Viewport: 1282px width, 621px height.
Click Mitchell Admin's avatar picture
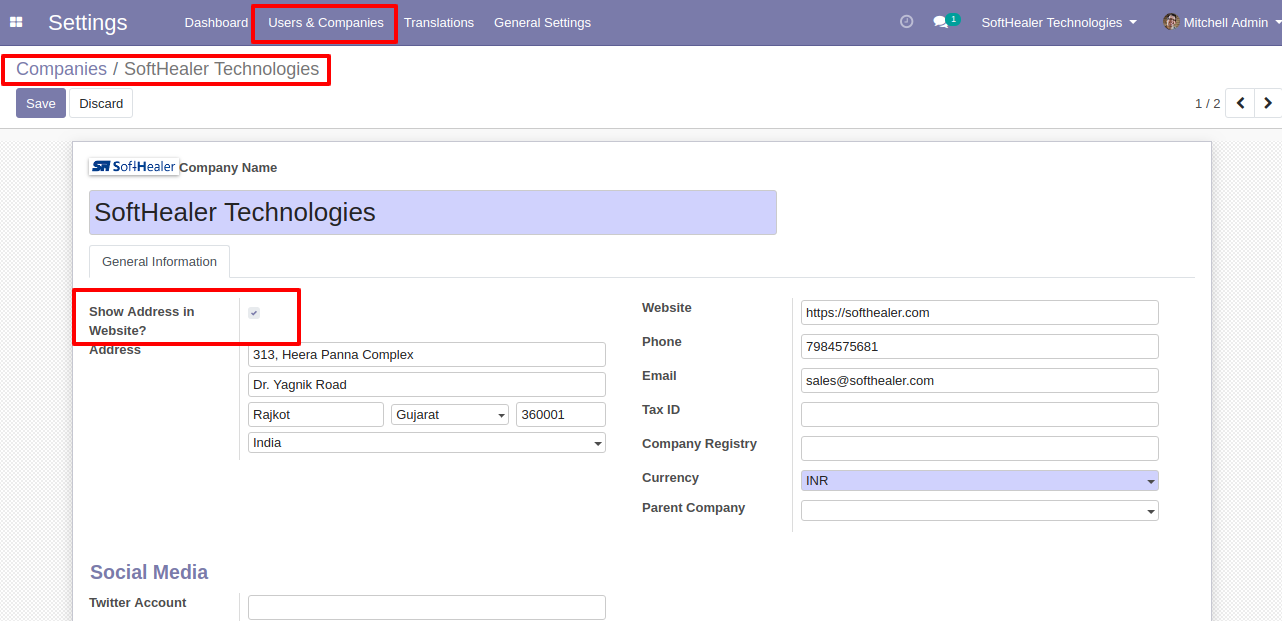(1171, 22)
